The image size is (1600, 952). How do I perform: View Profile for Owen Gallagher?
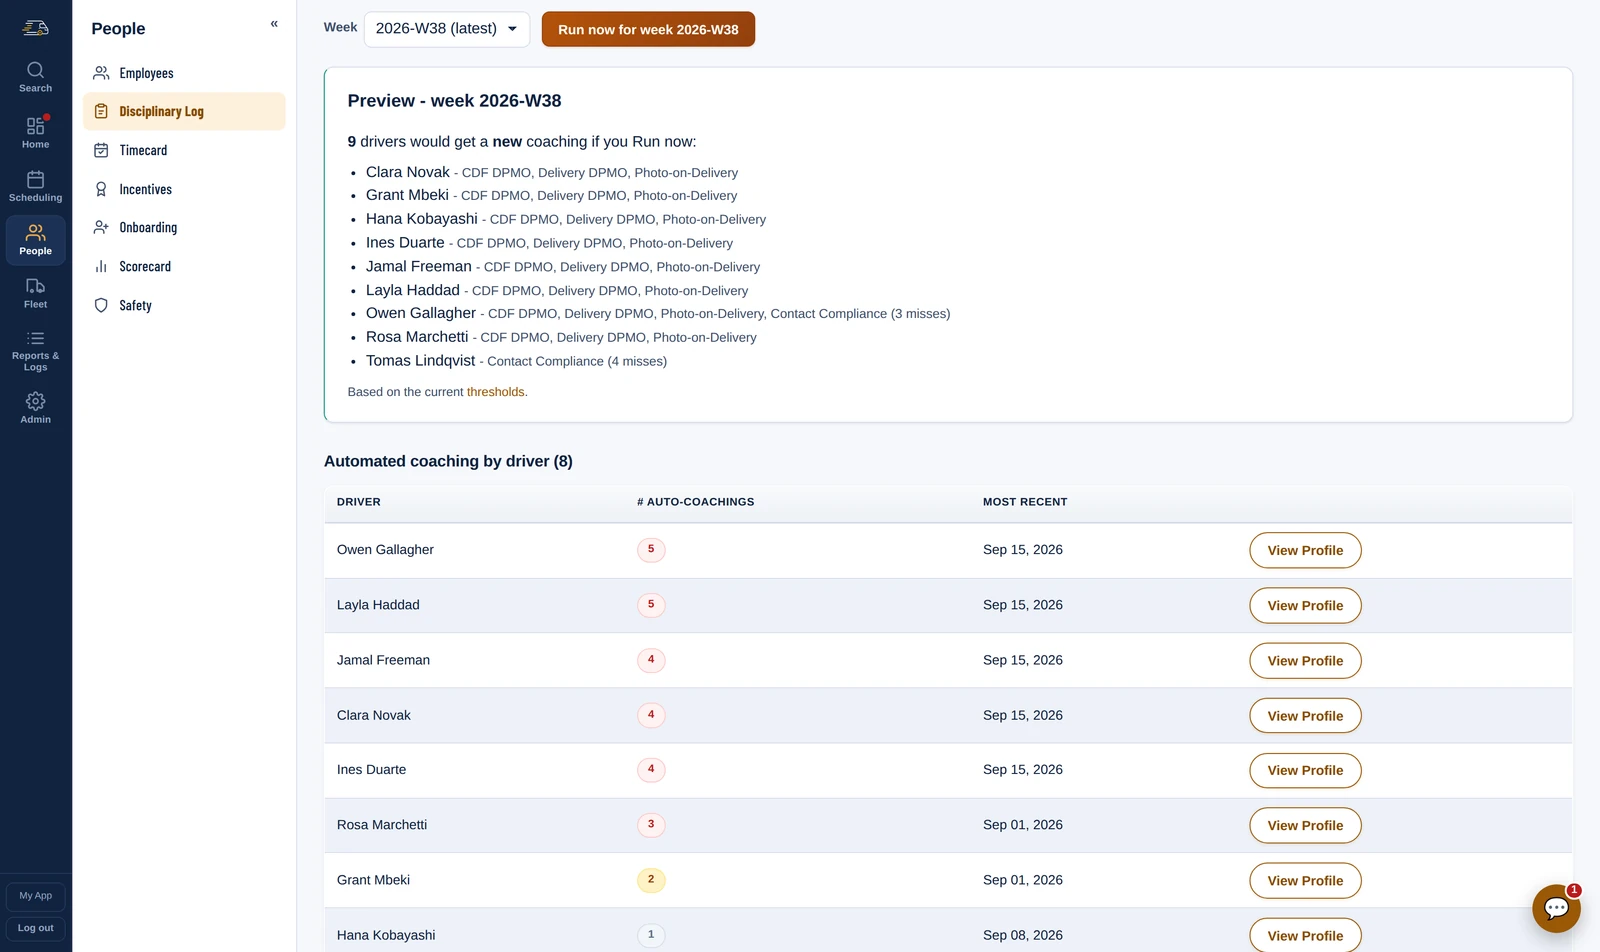coord(1305,550)
